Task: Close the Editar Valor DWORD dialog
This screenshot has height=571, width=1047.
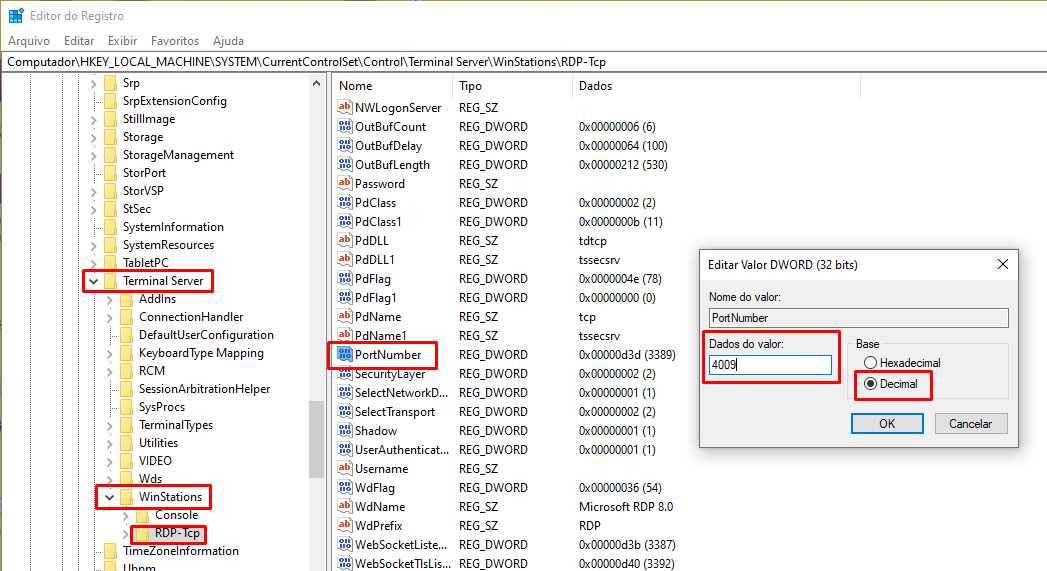Action: tap(1002, 264)
